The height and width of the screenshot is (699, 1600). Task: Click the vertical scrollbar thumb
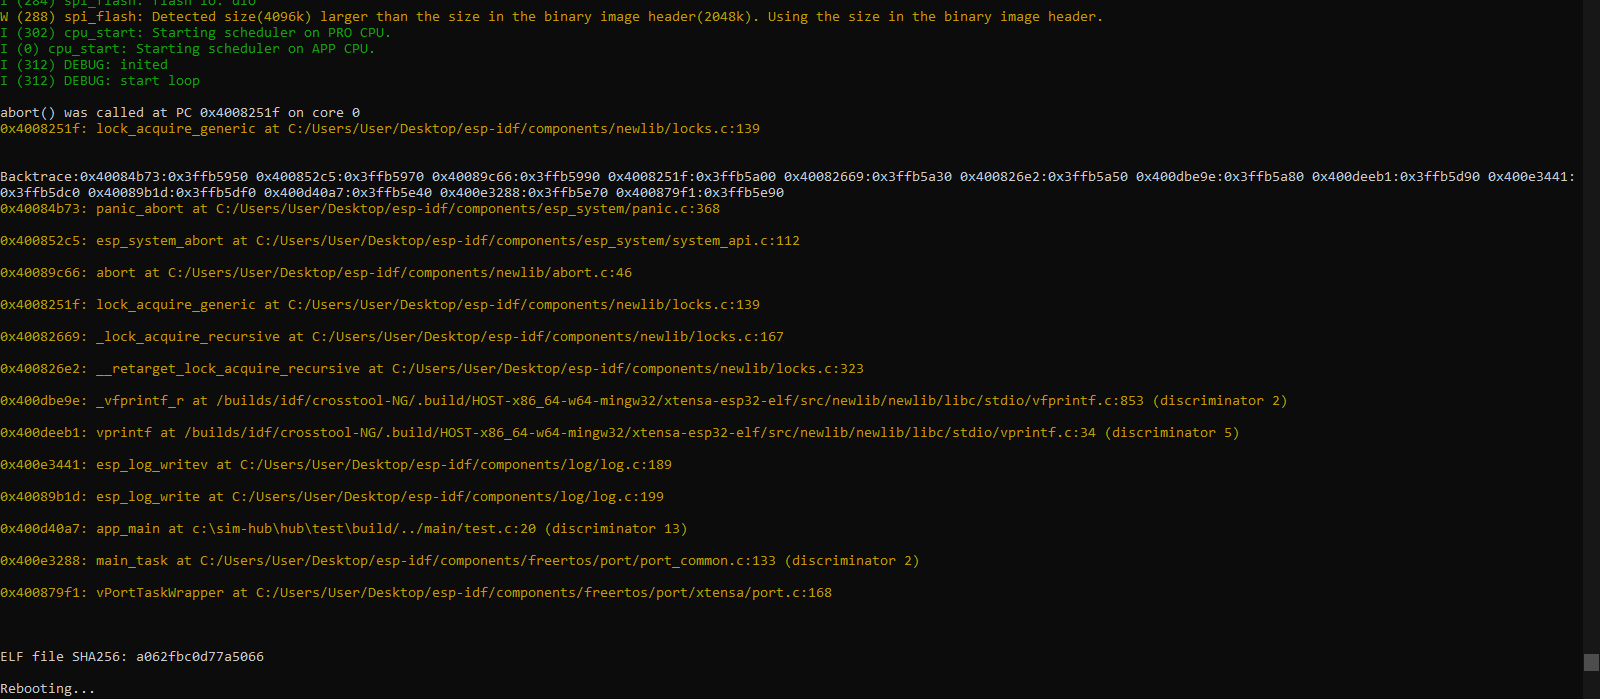click(1591, 662)
